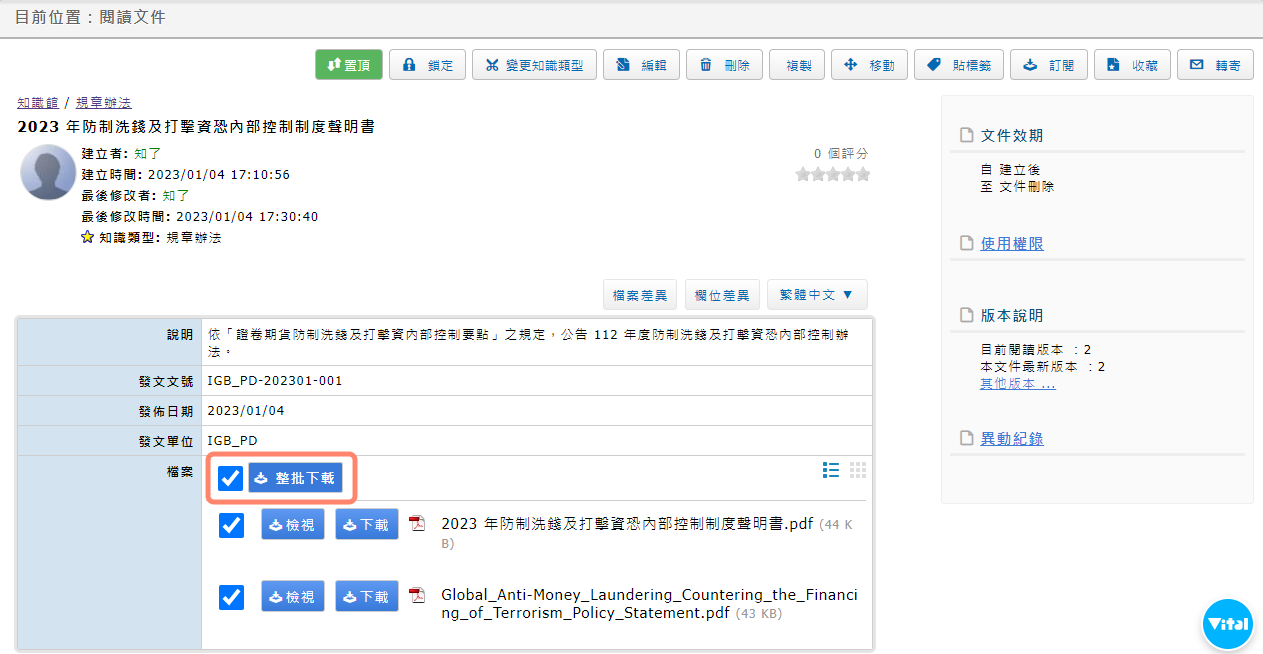Click the creator avatar image
The image size is (1263, 654).
pyautogui.click(x=48, y=172)
